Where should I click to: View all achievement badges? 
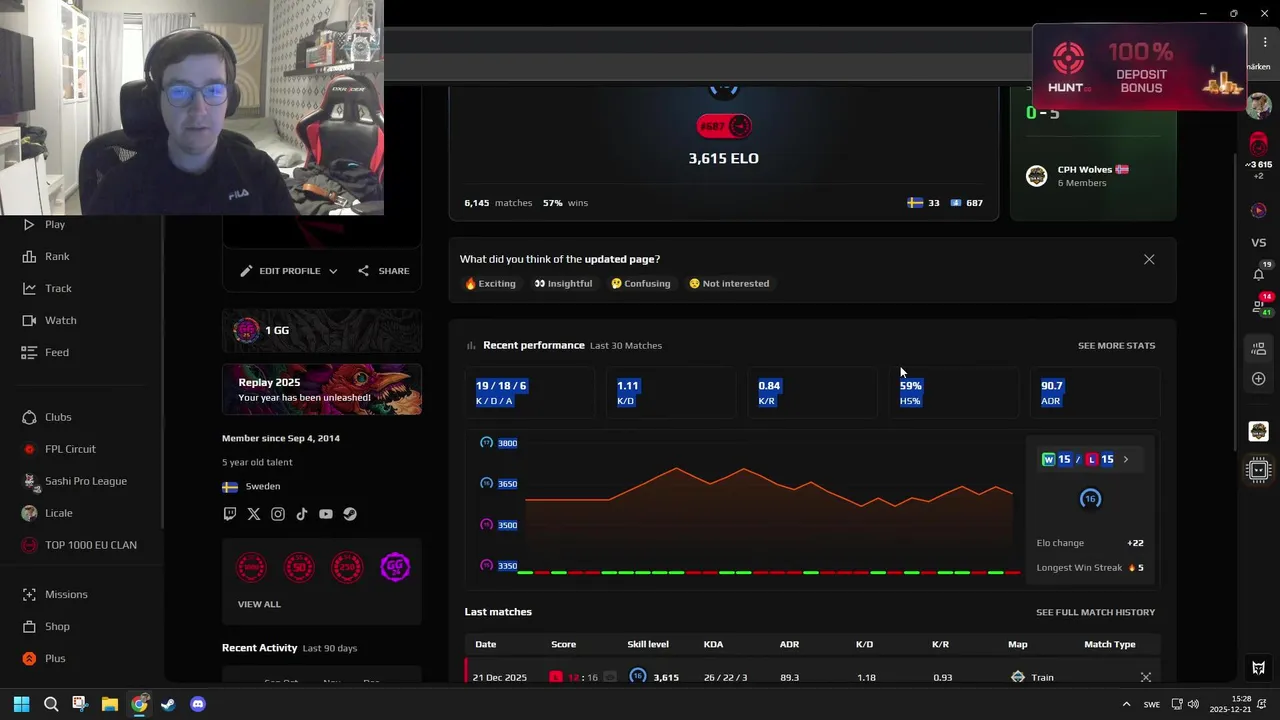[259, 604]
